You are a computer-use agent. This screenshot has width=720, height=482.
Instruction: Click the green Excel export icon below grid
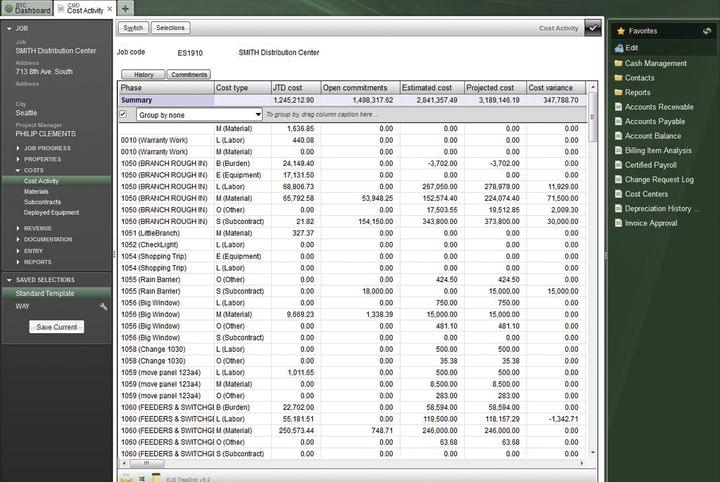(141, 478)
